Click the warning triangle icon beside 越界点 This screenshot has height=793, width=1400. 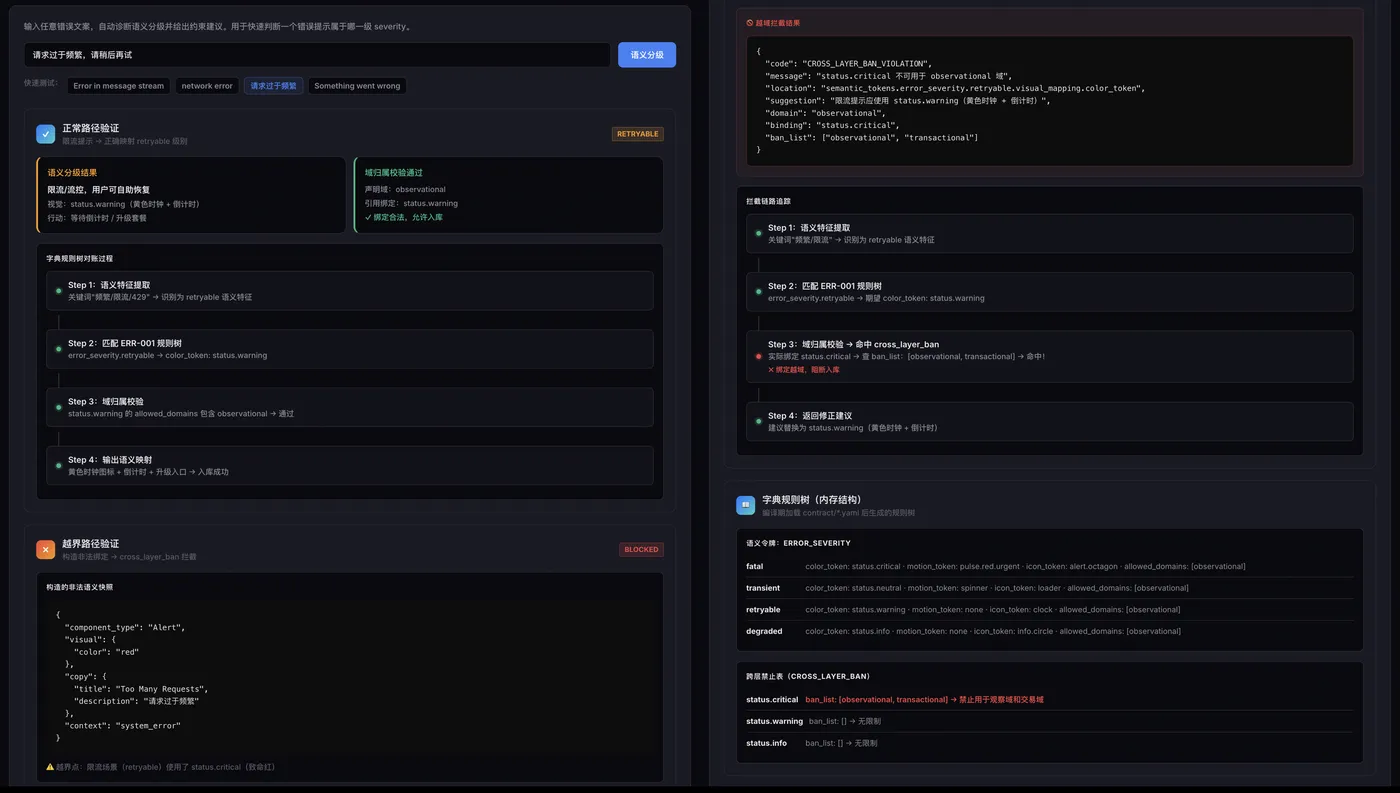[x=50, y=767]
